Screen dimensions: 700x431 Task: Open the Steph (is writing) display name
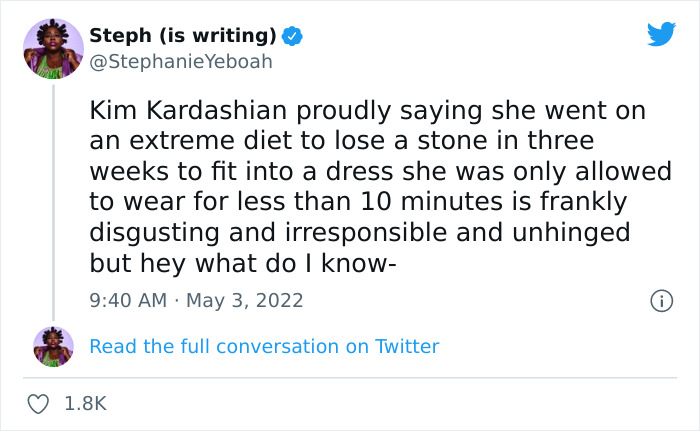click(x=183, y=36)
